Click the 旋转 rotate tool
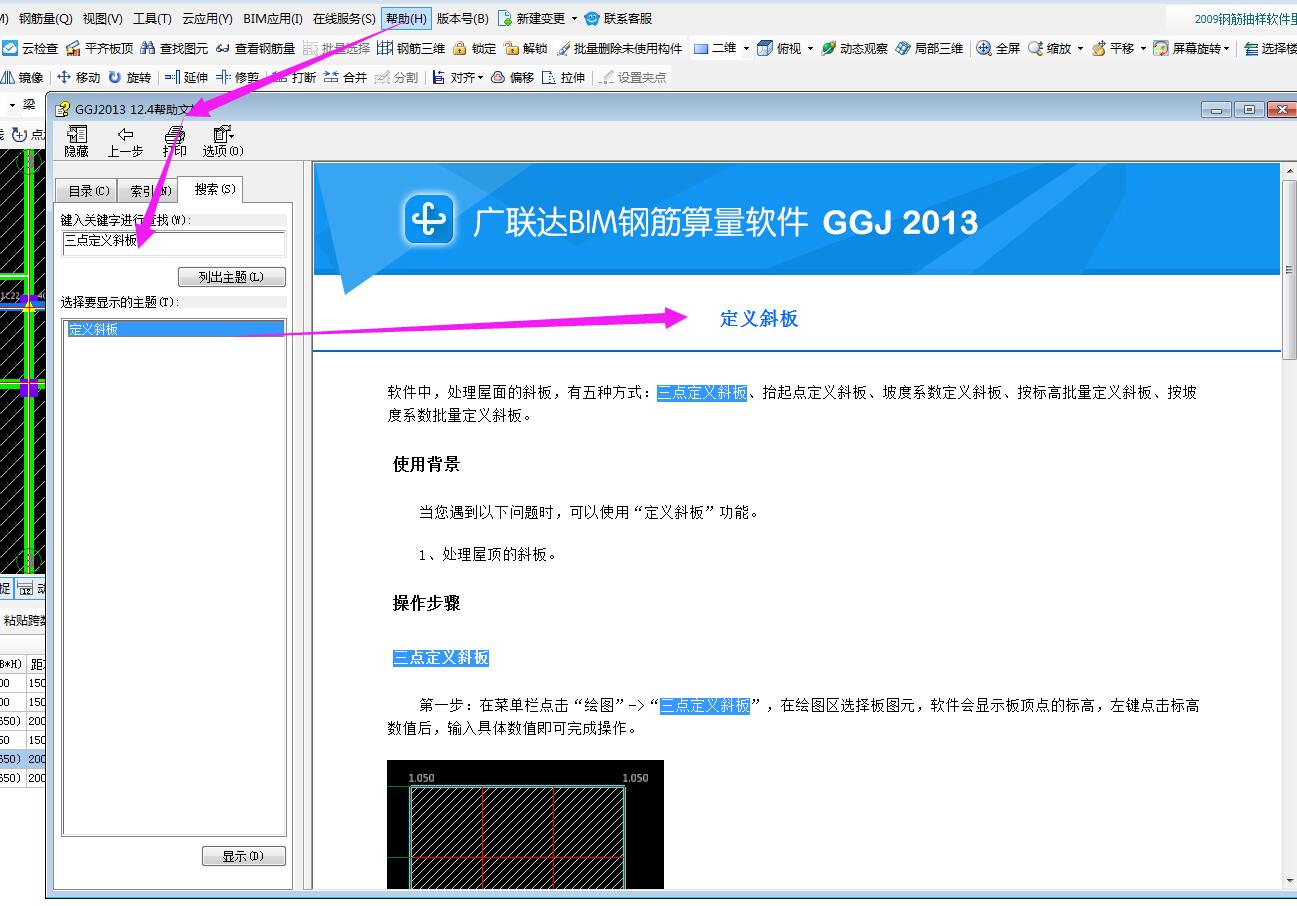 coord(130,77)
